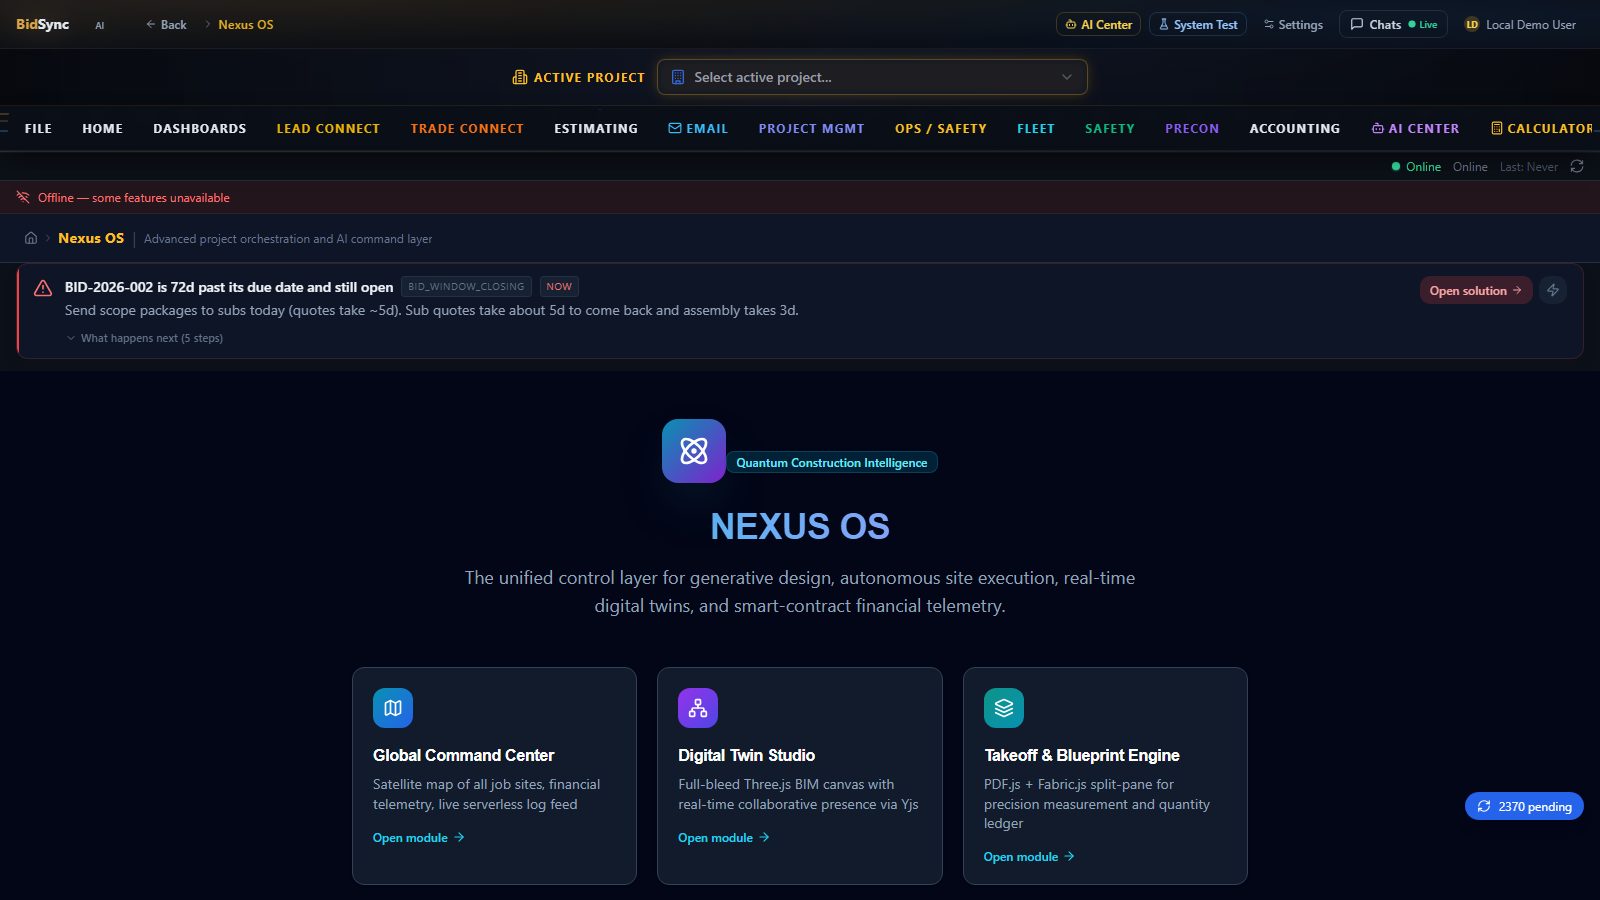
Task: Open AI CENTER in the nav bar
Action: [x=1415, y=128]
